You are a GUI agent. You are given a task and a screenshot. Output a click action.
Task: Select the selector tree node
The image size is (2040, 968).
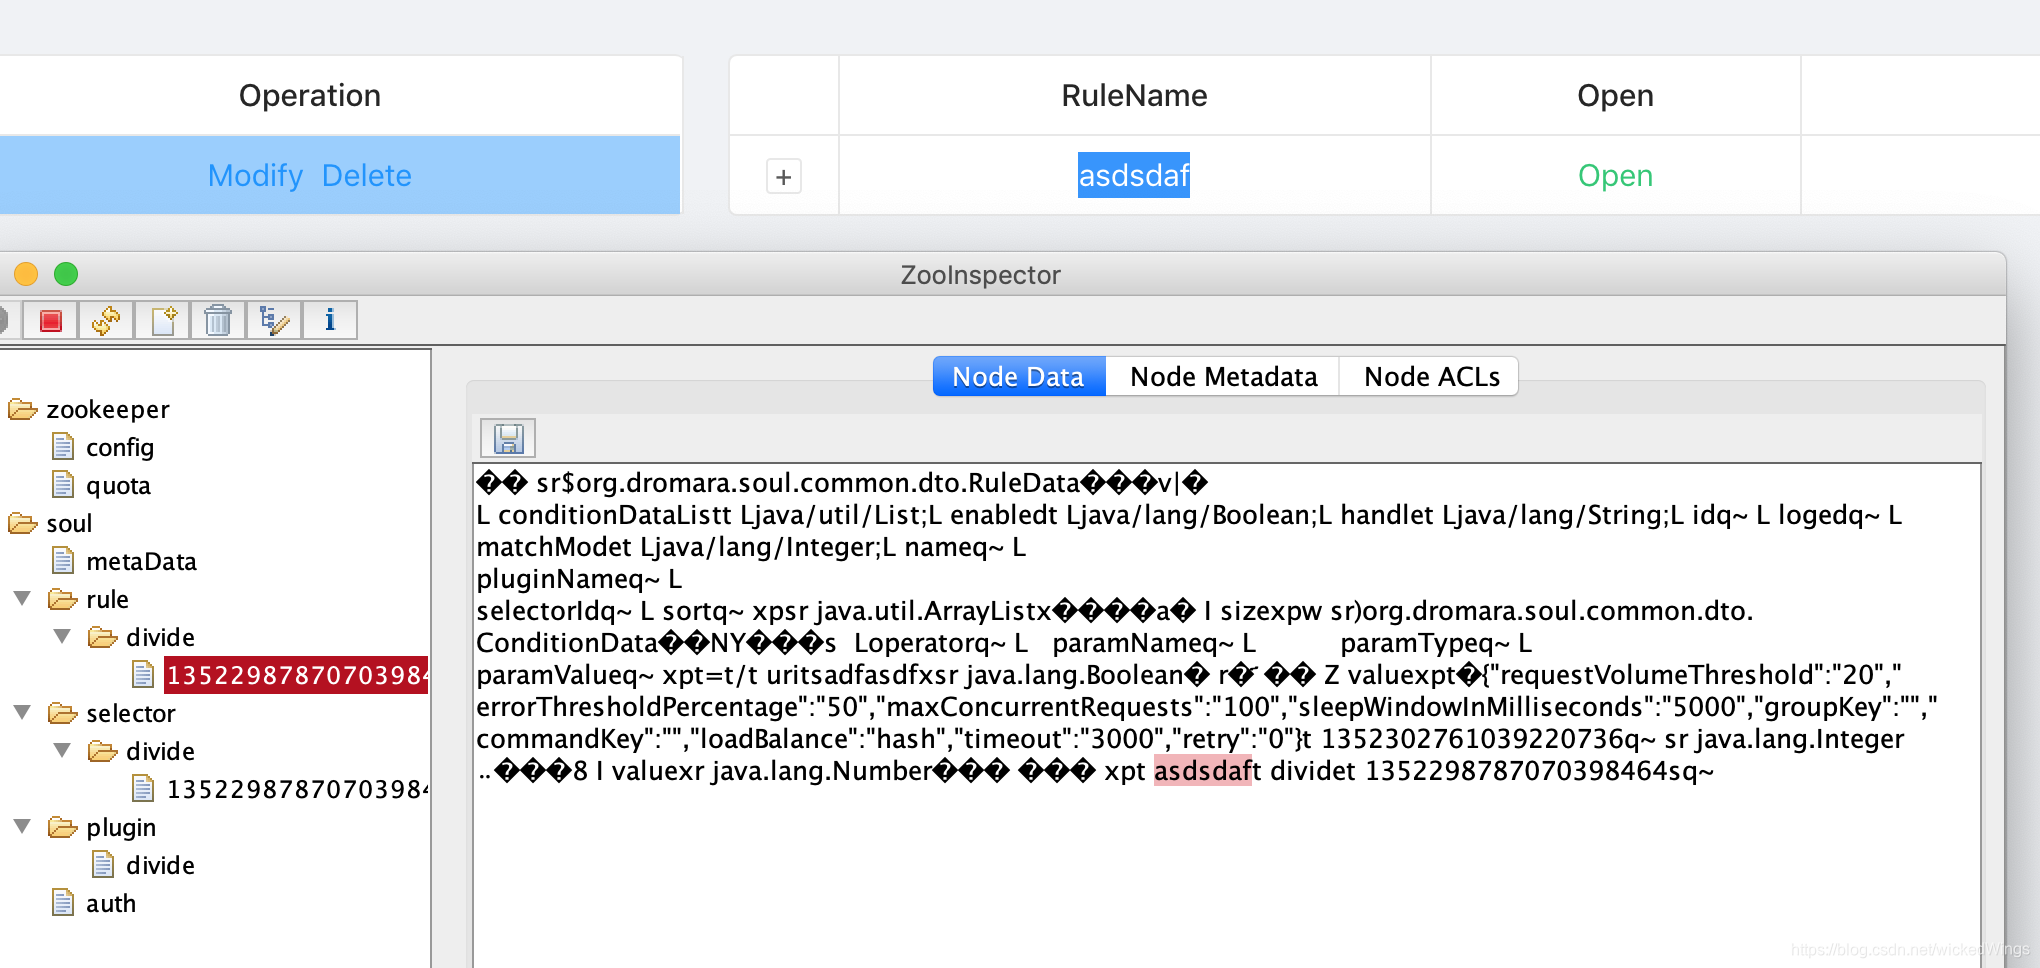tap(130, 713)
